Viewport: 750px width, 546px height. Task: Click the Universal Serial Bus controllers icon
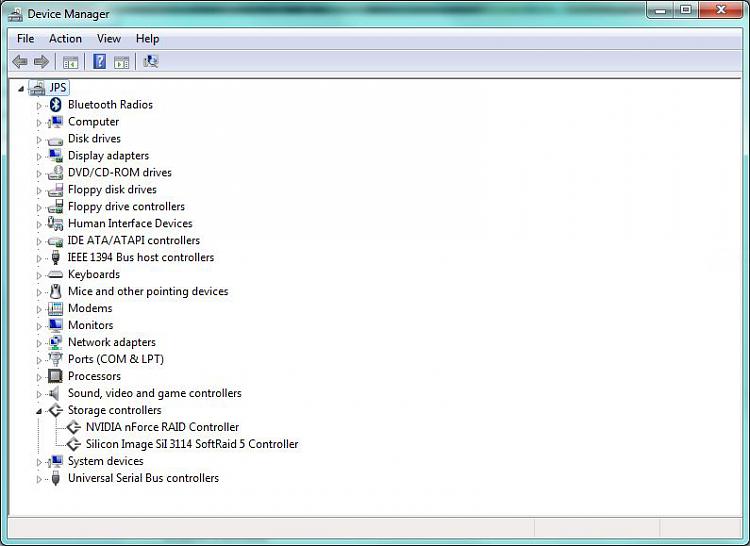[55, 478]
